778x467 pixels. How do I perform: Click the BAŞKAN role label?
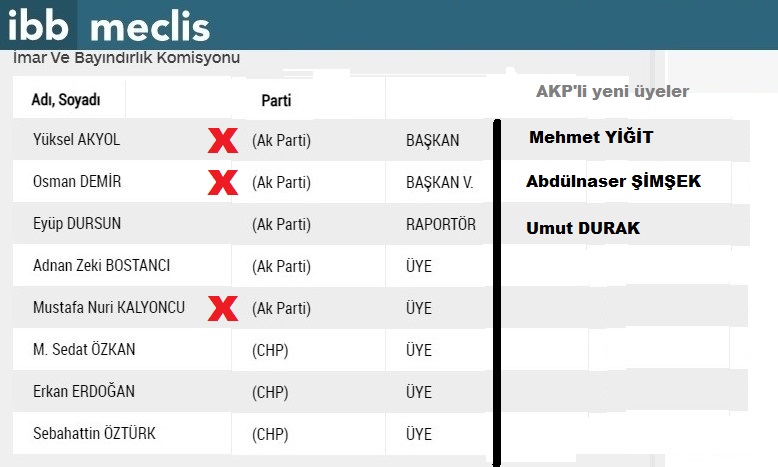(433, 141)
